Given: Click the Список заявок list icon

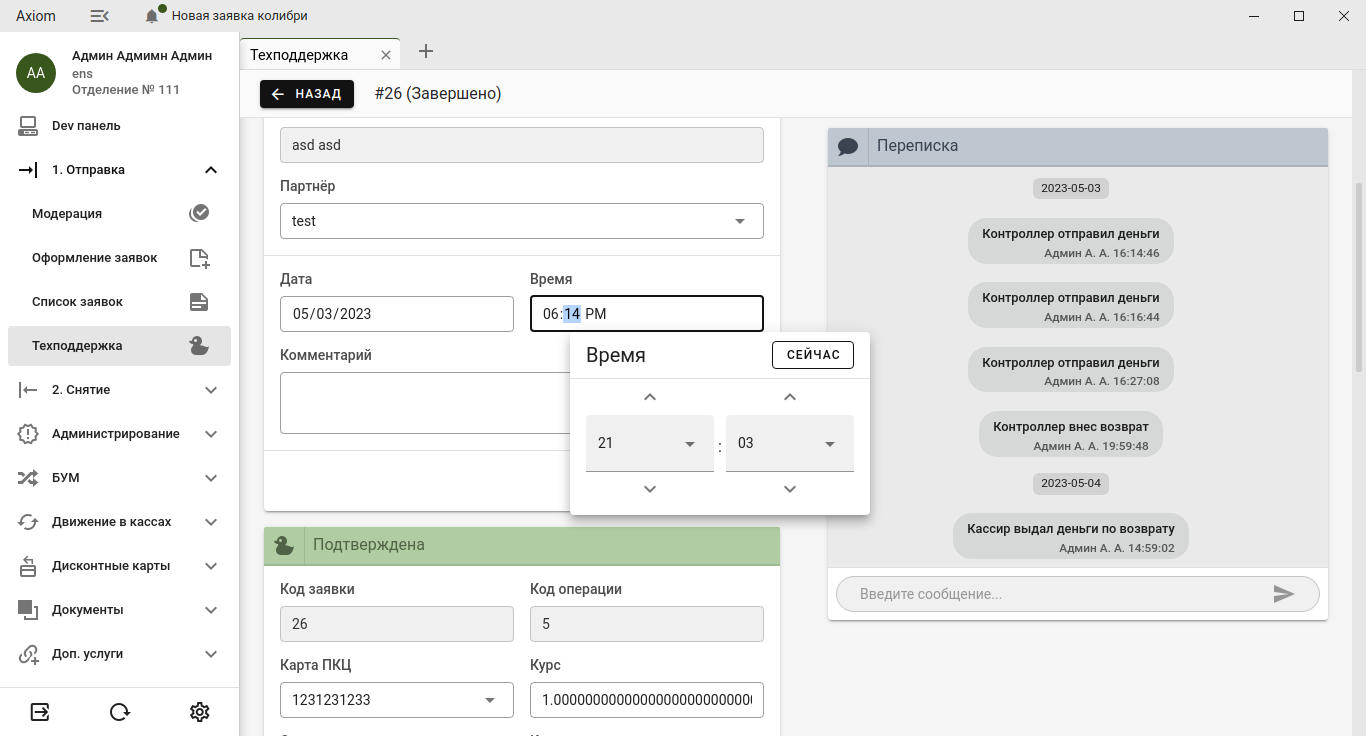Looking at the screenshot, I should coord(199,302).
